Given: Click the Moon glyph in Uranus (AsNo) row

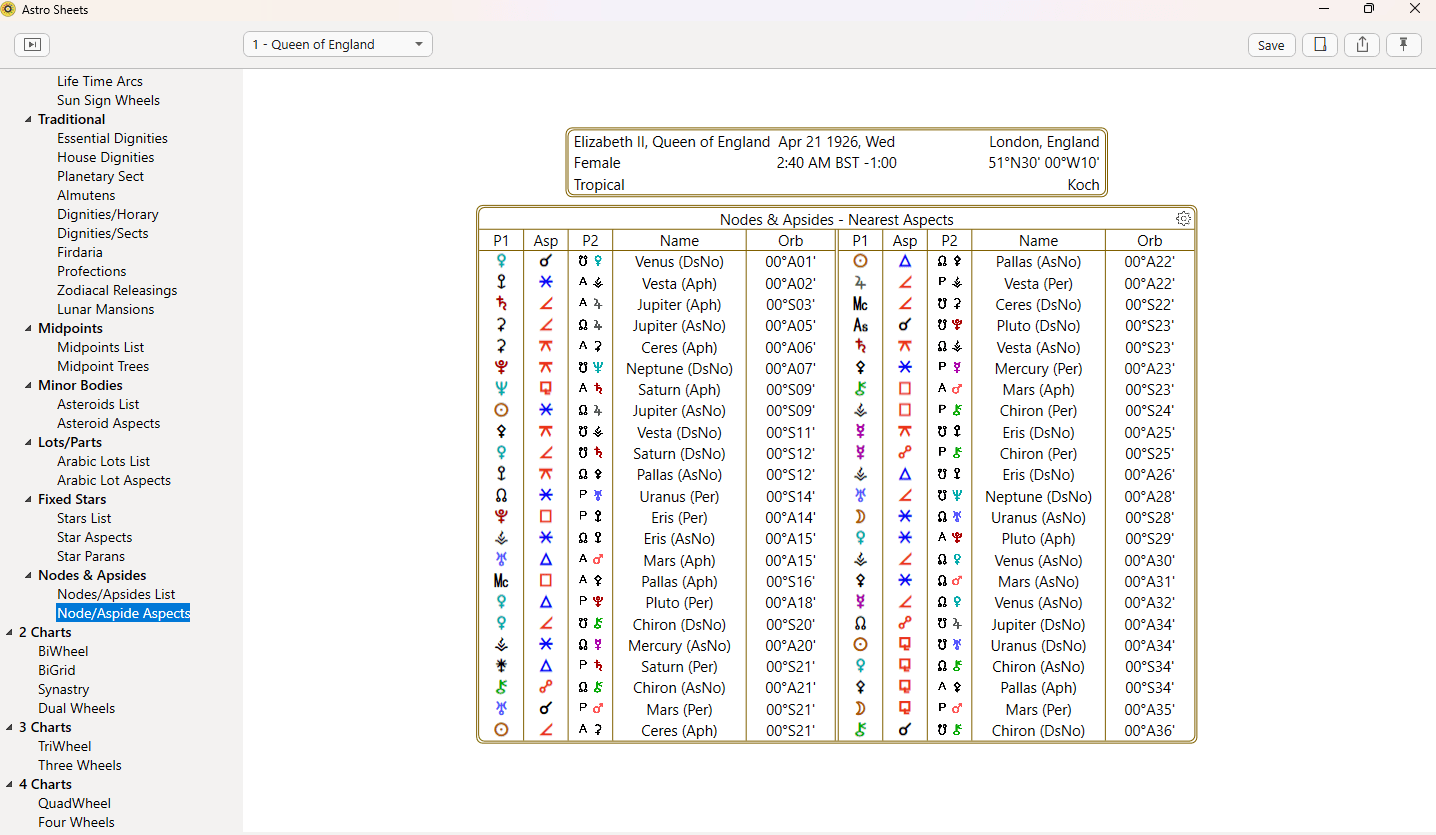Looking at the screenshot, I should pos(860,517).
